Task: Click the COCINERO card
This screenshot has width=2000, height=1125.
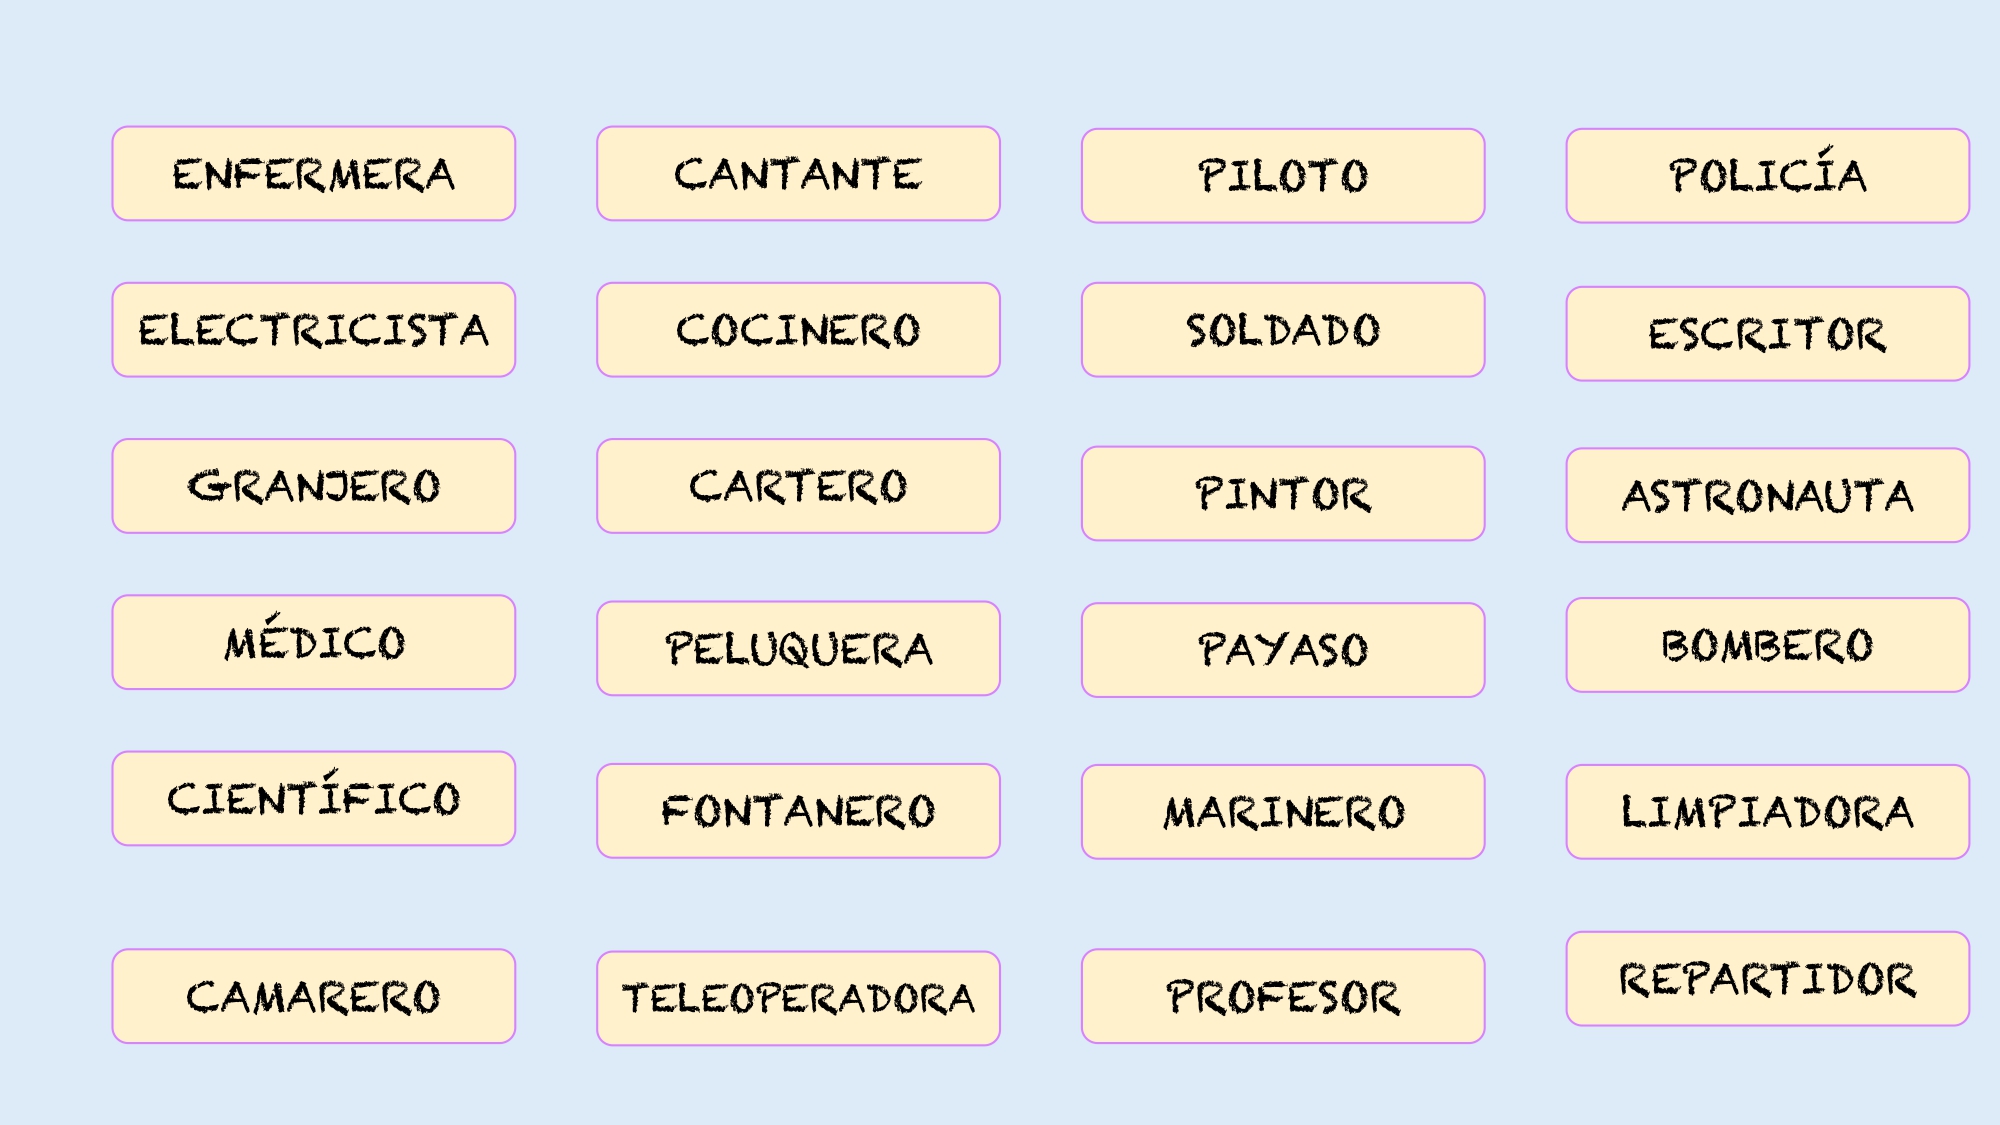Action: click(798, 330)
